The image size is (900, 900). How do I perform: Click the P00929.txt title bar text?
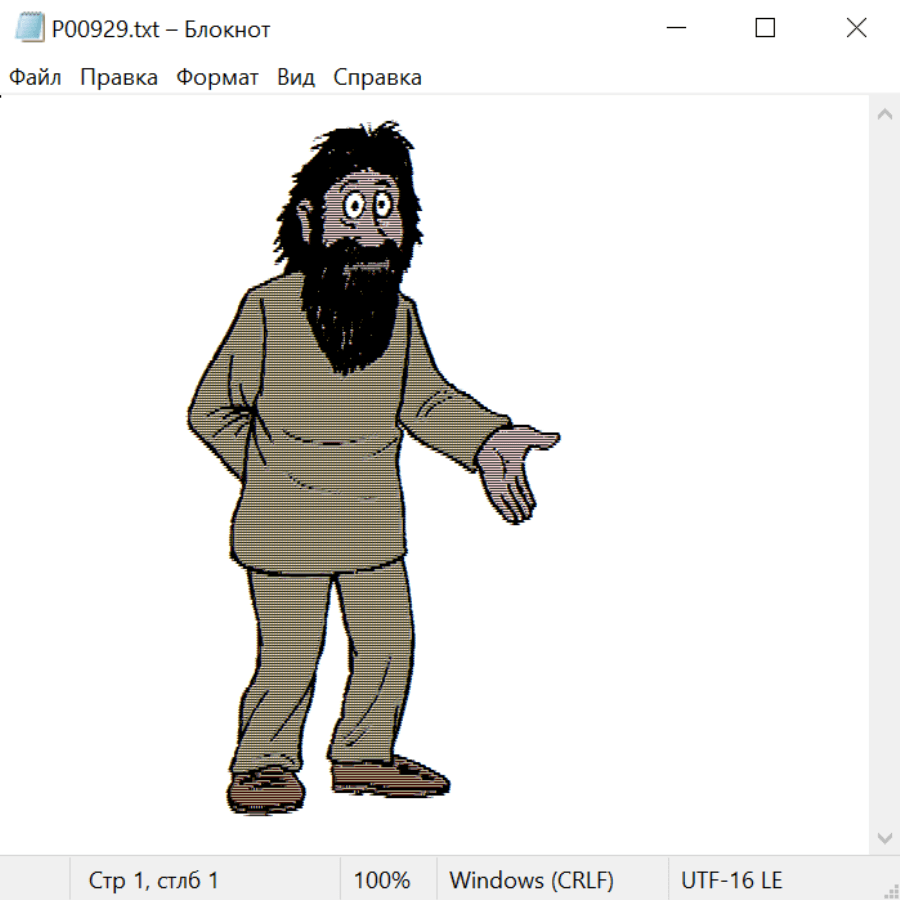click(x=160, y=29)
